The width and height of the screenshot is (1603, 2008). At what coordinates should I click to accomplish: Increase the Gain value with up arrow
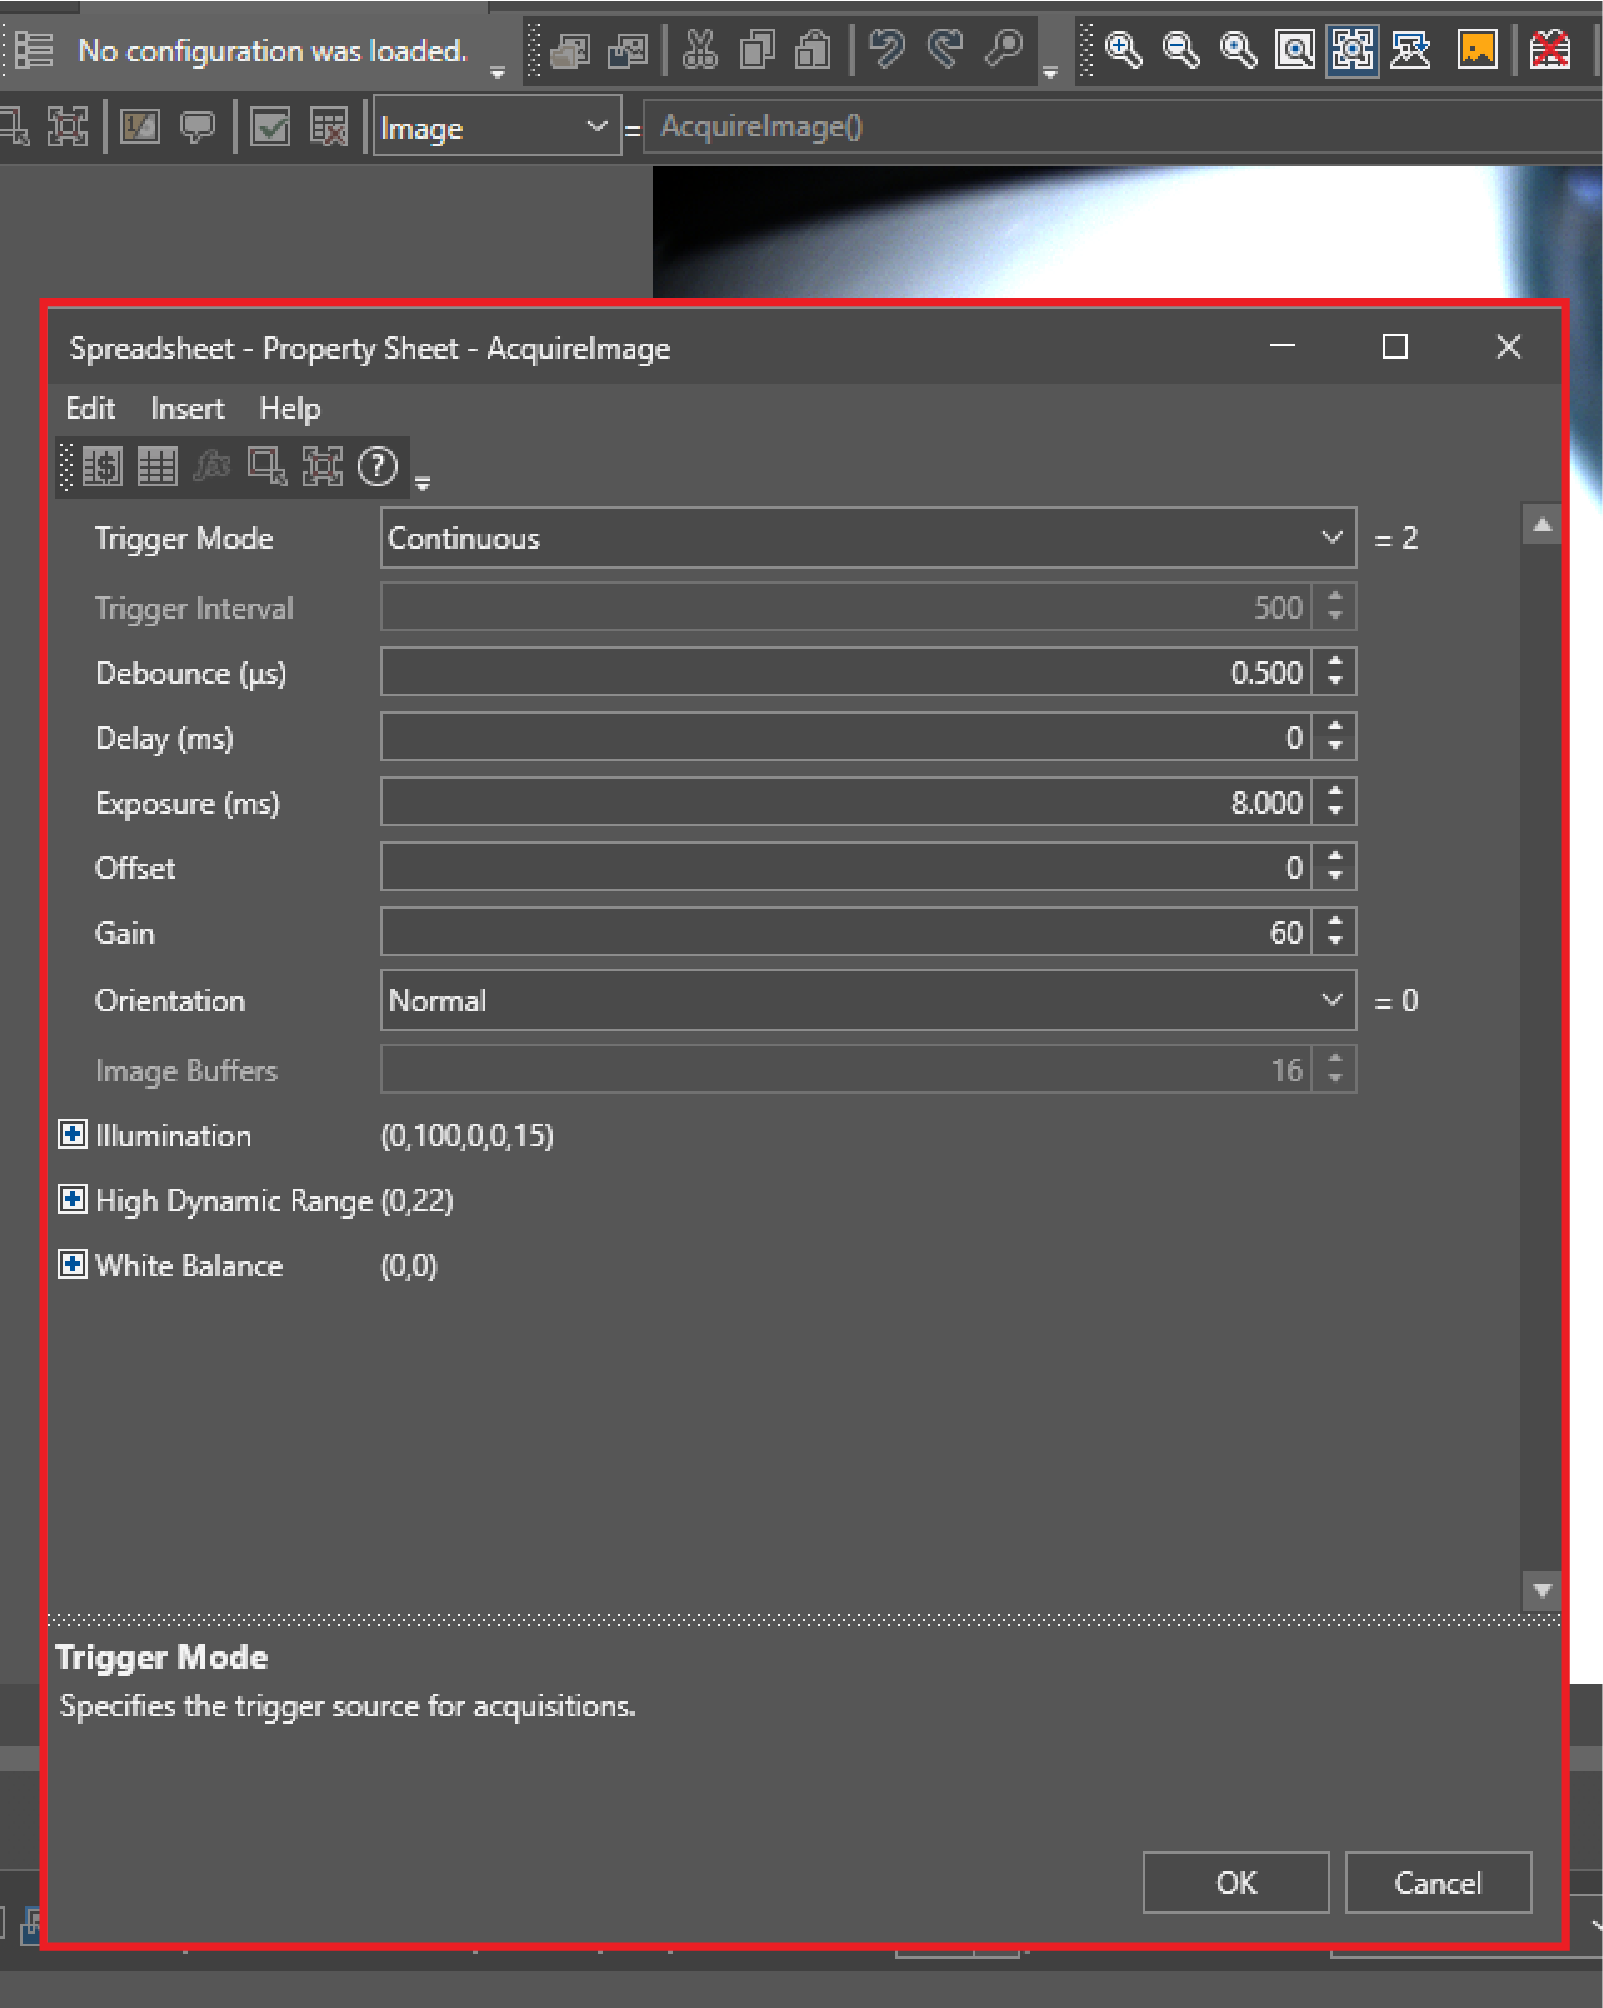[x=1335, y=922]
